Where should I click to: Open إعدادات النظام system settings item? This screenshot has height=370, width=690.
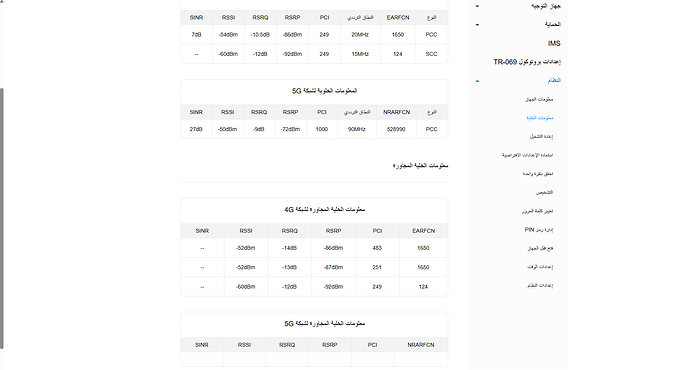[540, 286]
